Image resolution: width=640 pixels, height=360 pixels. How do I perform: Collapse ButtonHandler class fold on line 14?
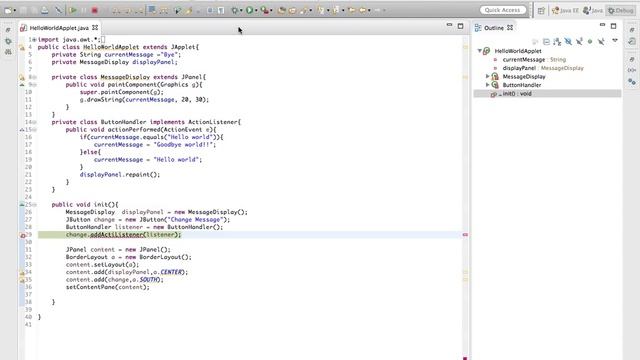point(34,122)
